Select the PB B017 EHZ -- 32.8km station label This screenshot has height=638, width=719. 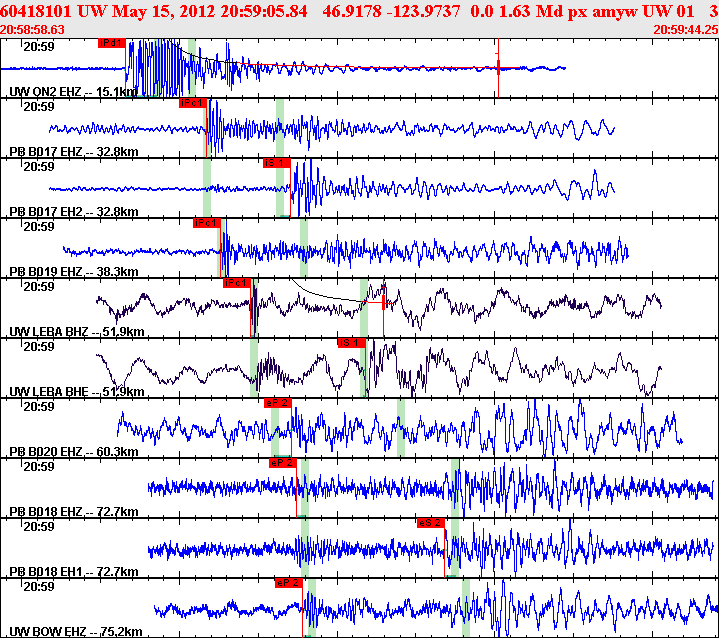pyautogui.click(x=74, y=152)
